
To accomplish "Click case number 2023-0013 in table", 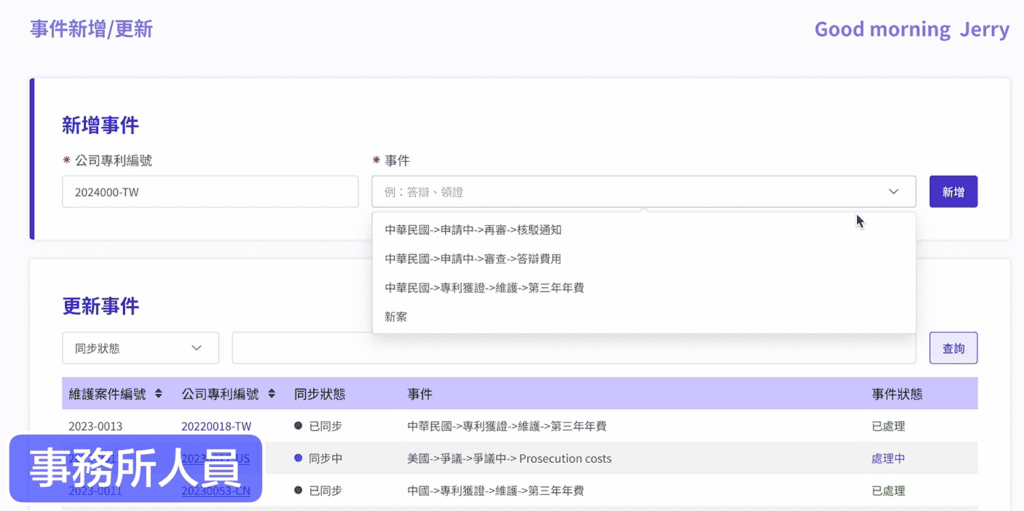I will 95,426.
